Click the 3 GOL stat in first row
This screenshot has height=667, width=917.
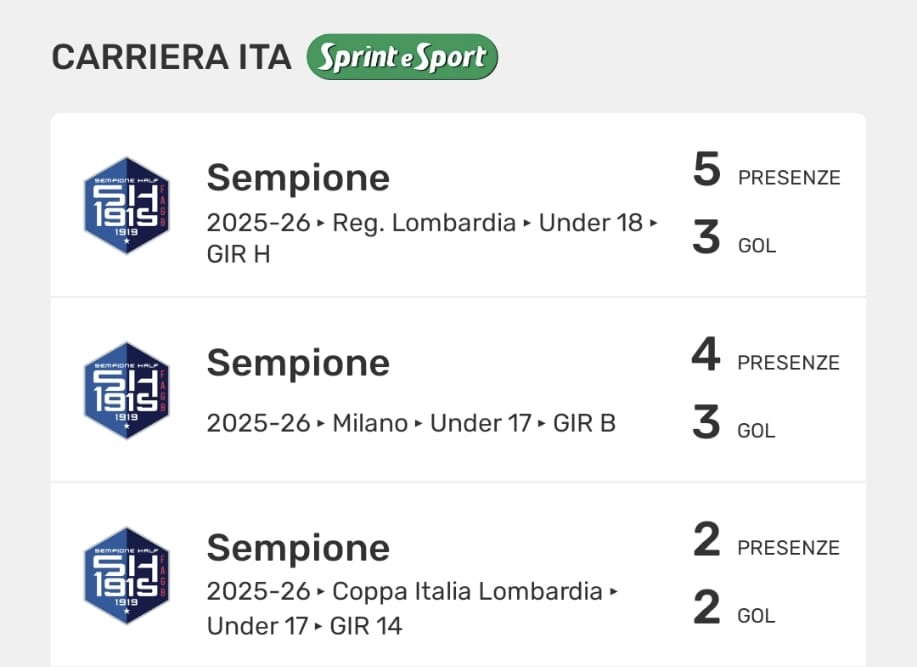[734, 240]
